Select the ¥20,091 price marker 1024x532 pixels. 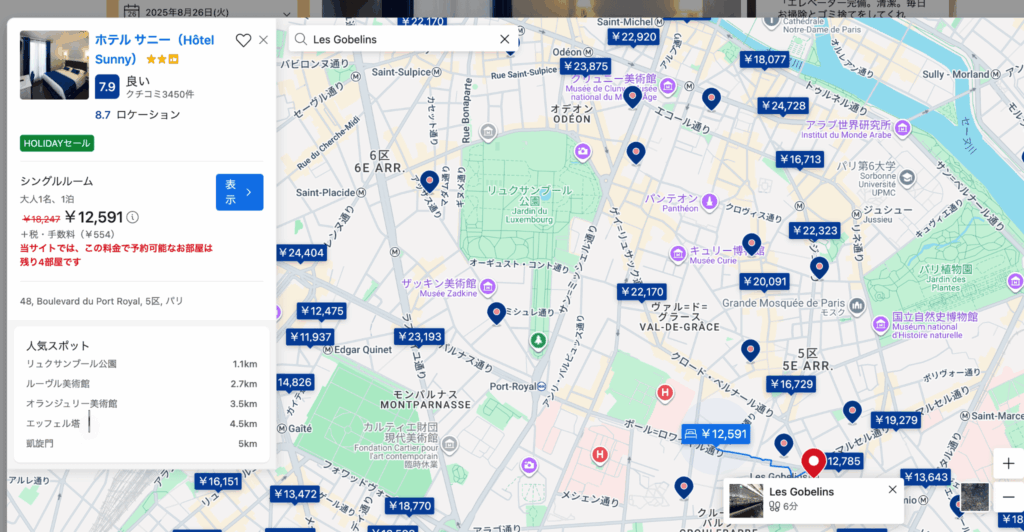(765, 281)
